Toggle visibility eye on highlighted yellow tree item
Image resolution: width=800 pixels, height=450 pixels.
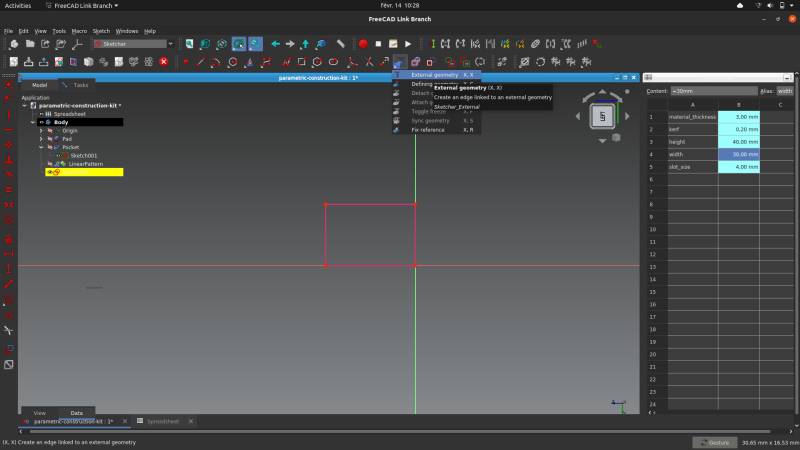pyautogui.click(x=49, y=172)
